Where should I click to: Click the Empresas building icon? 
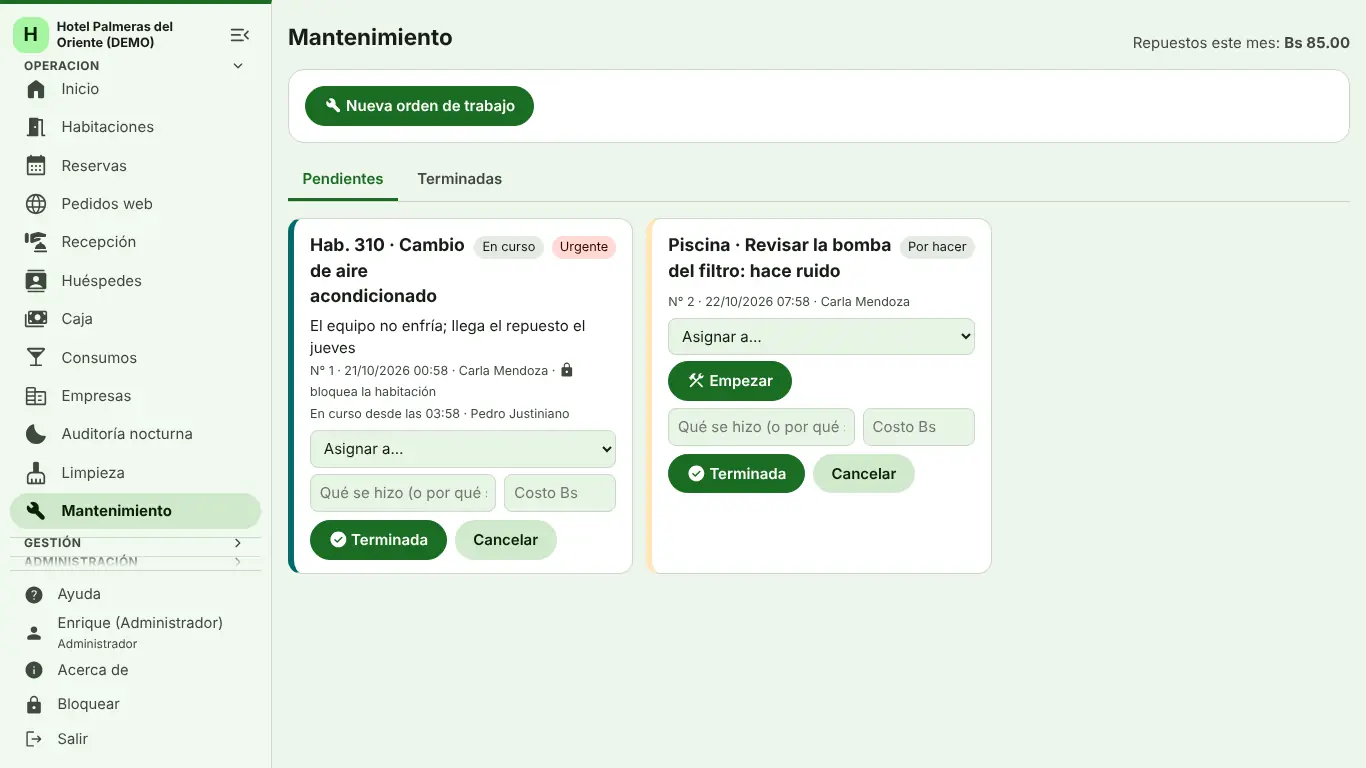(x=36, y=396)
